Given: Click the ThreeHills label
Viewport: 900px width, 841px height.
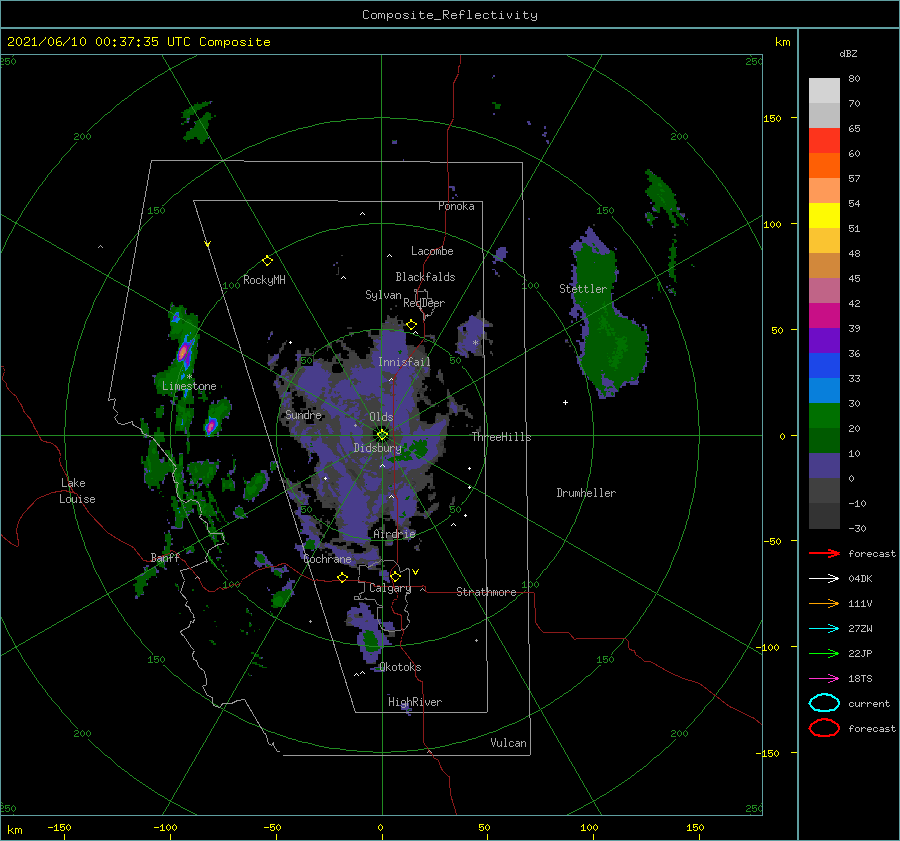Looking at the screenshot, I should click(502, 437).
